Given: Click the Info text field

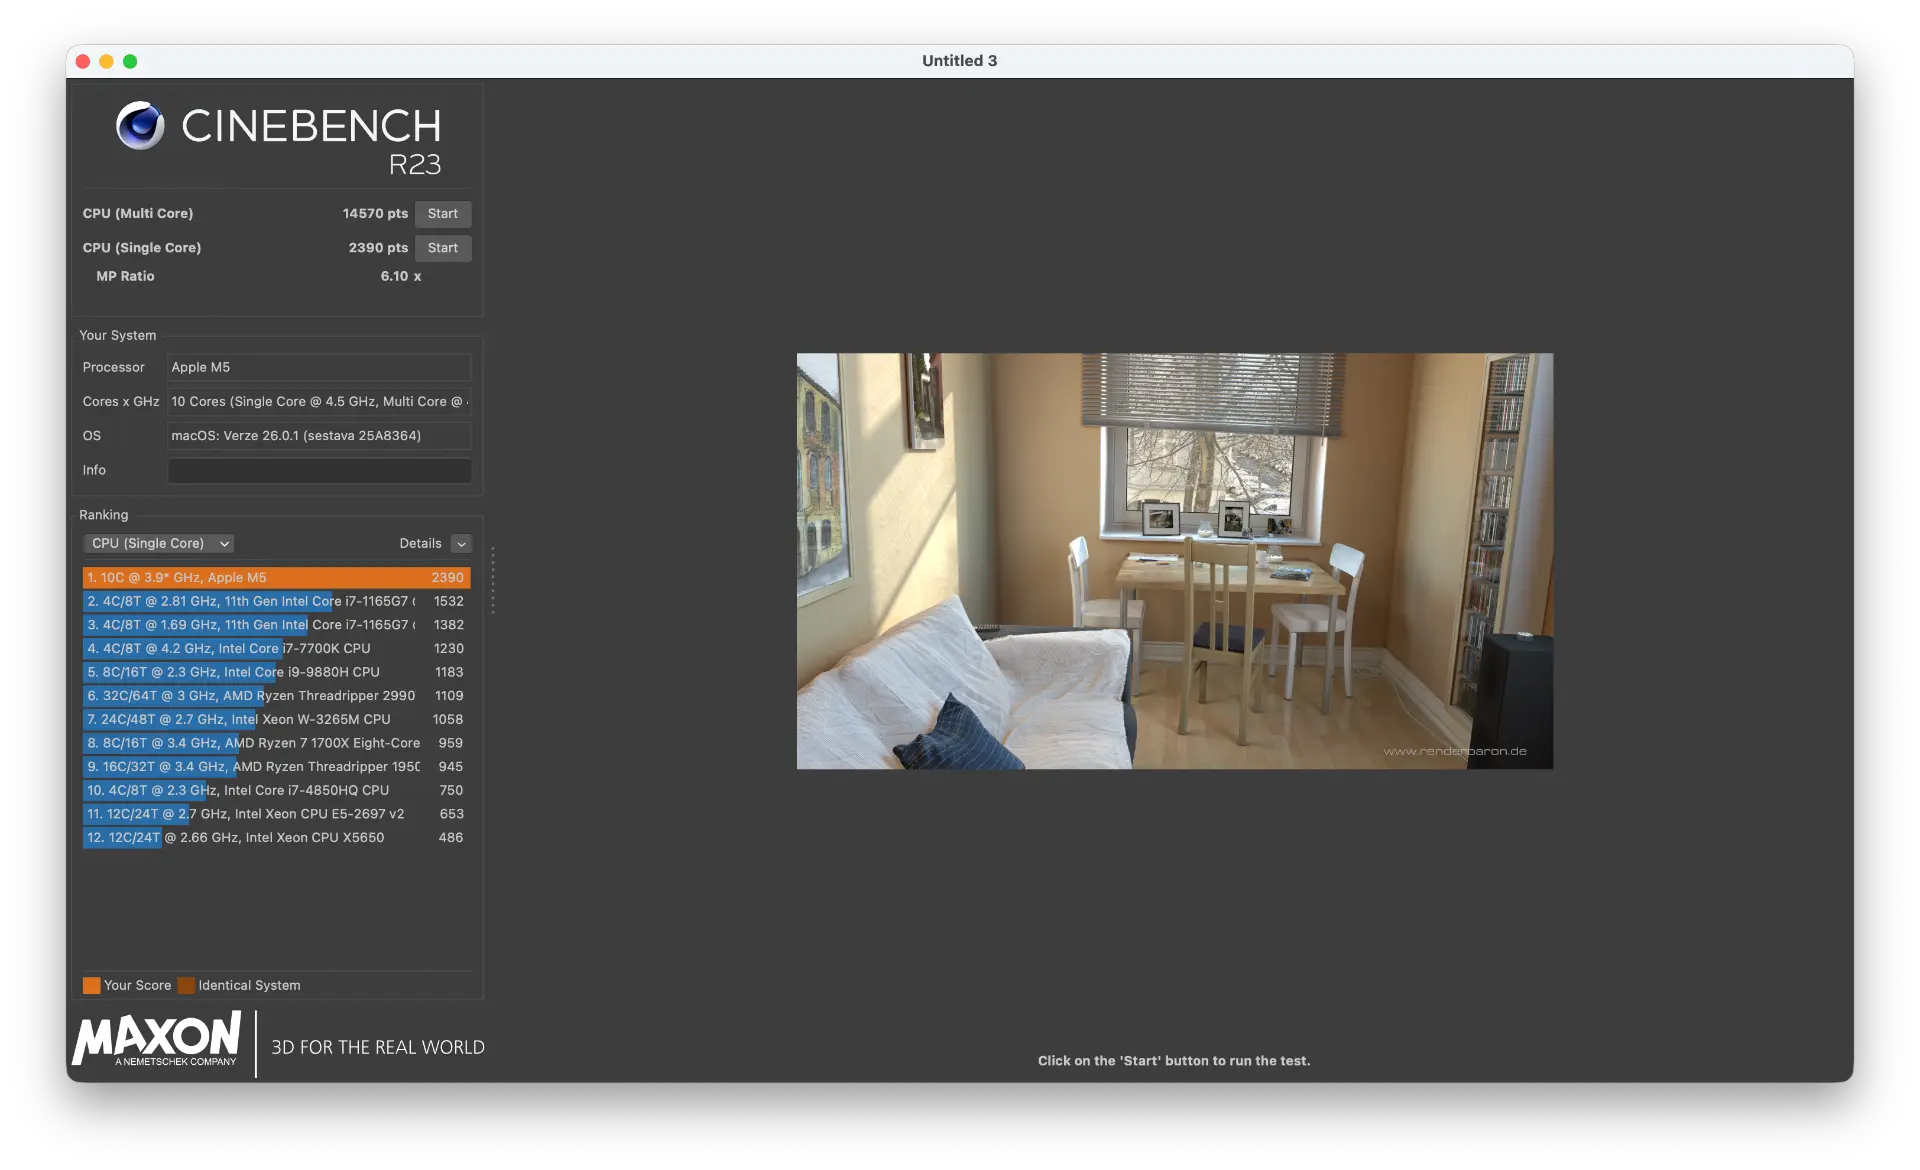Looking at the screenshot, I should pyautogui.click(x=319, y=470).
